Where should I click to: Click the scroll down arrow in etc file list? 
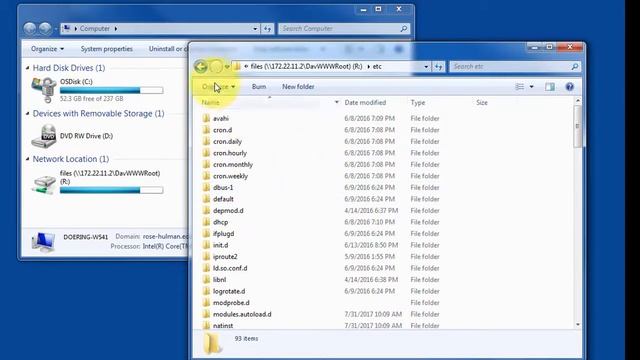[578, 324]
